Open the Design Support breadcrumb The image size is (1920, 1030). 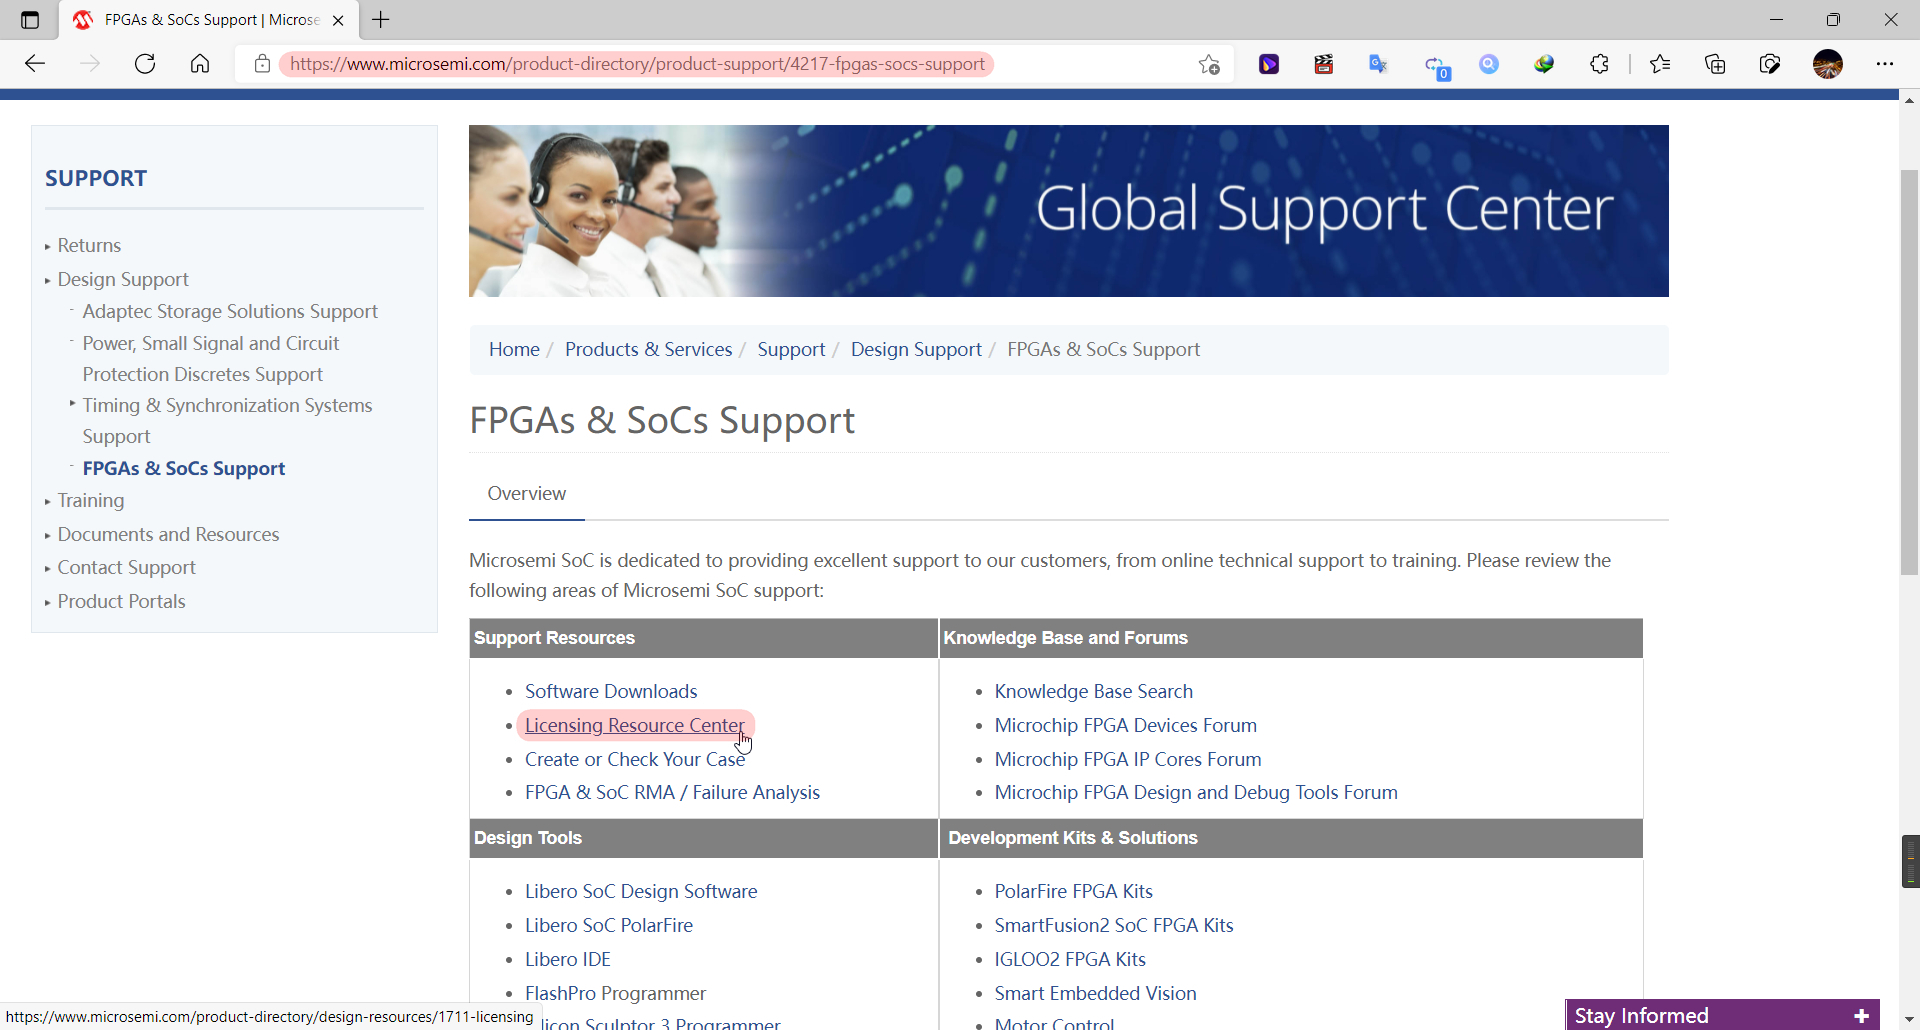pyautogui.click(x=916, y=349)
